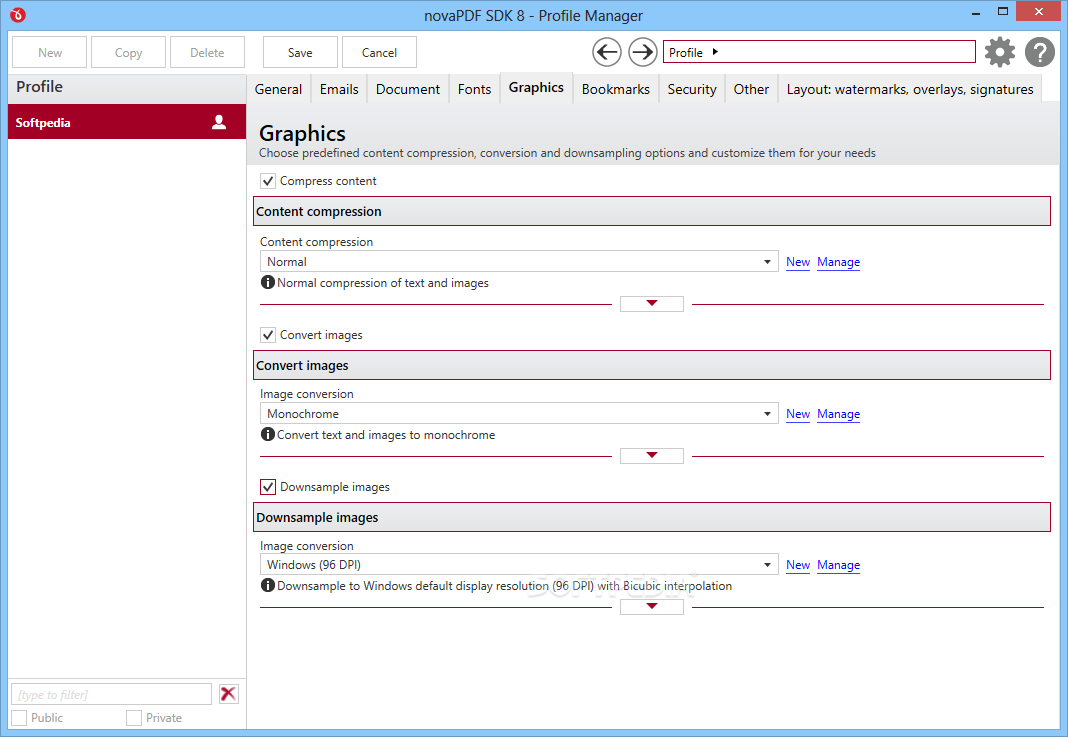Switch to the Other tab
The height and width of the screenshot is (737, 1068).
(751, 89)
